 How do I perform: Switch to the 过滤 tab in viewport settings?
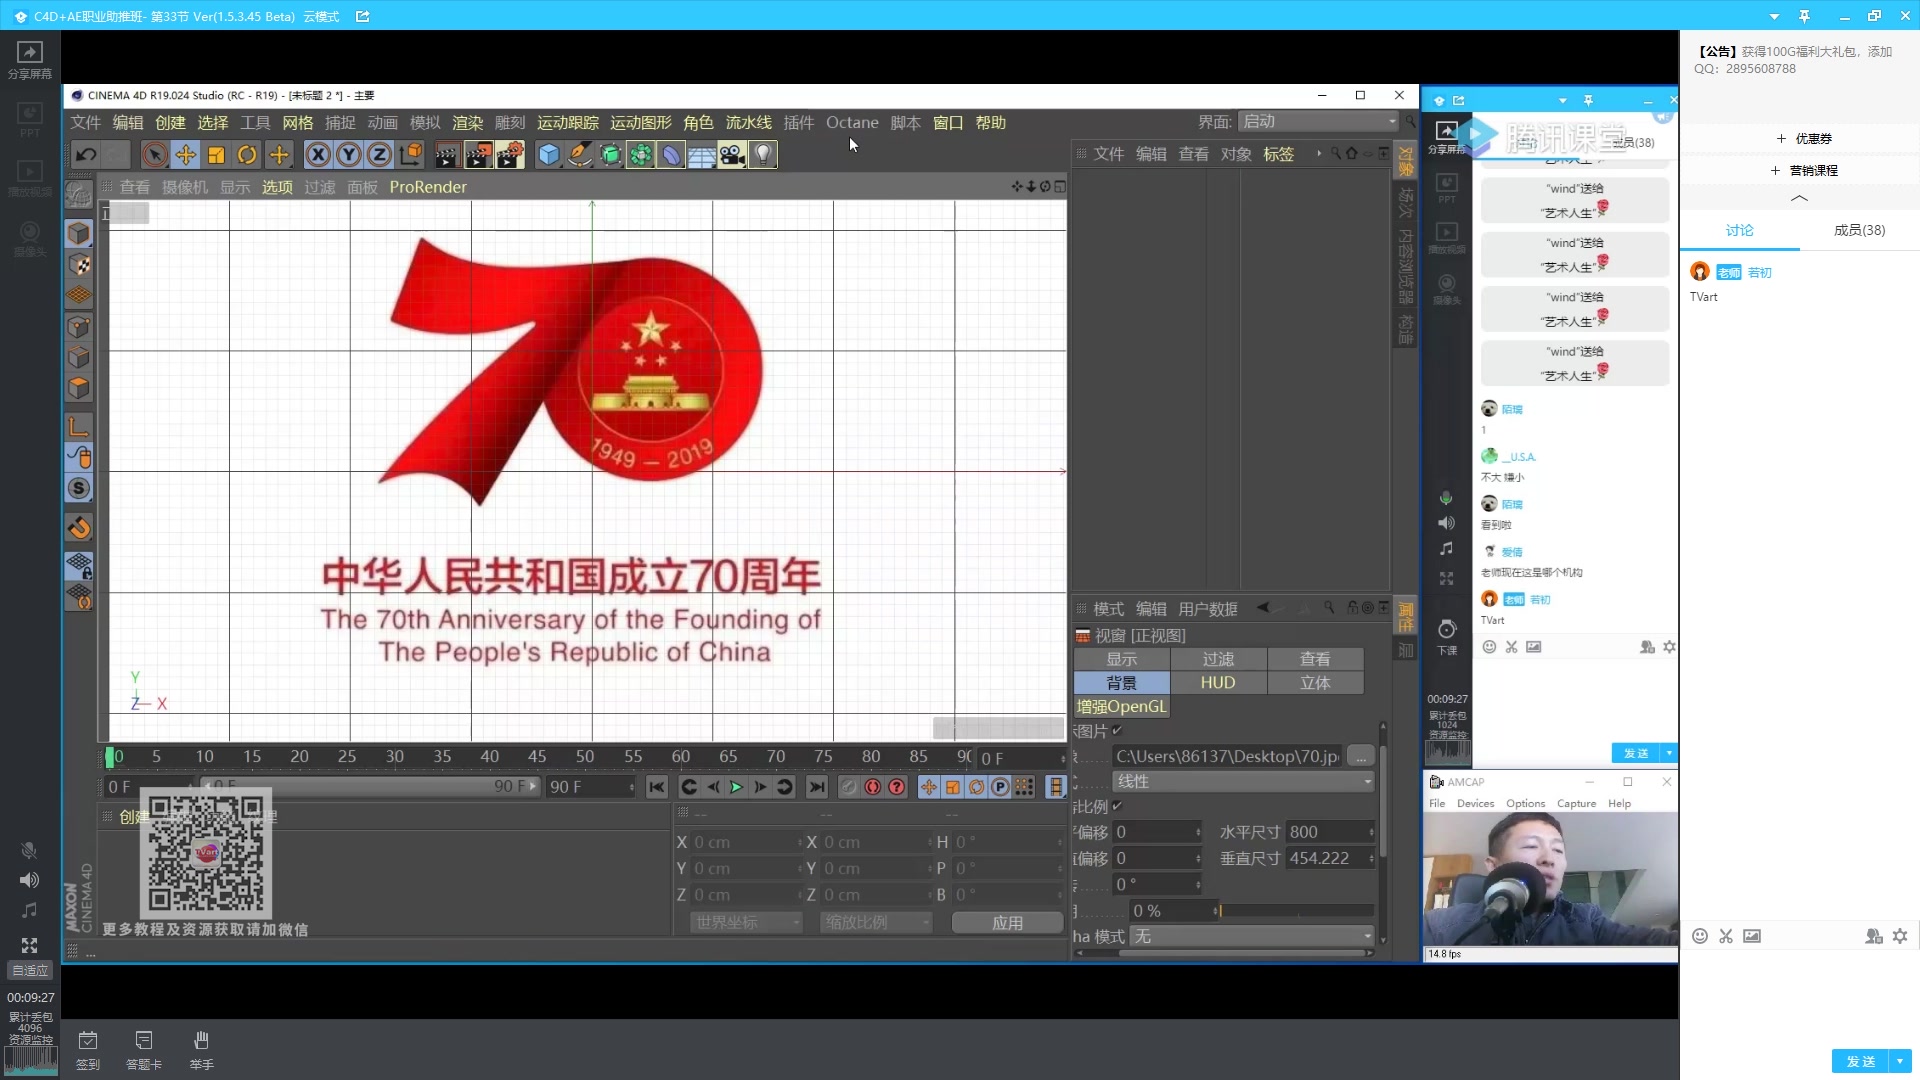1218,659
